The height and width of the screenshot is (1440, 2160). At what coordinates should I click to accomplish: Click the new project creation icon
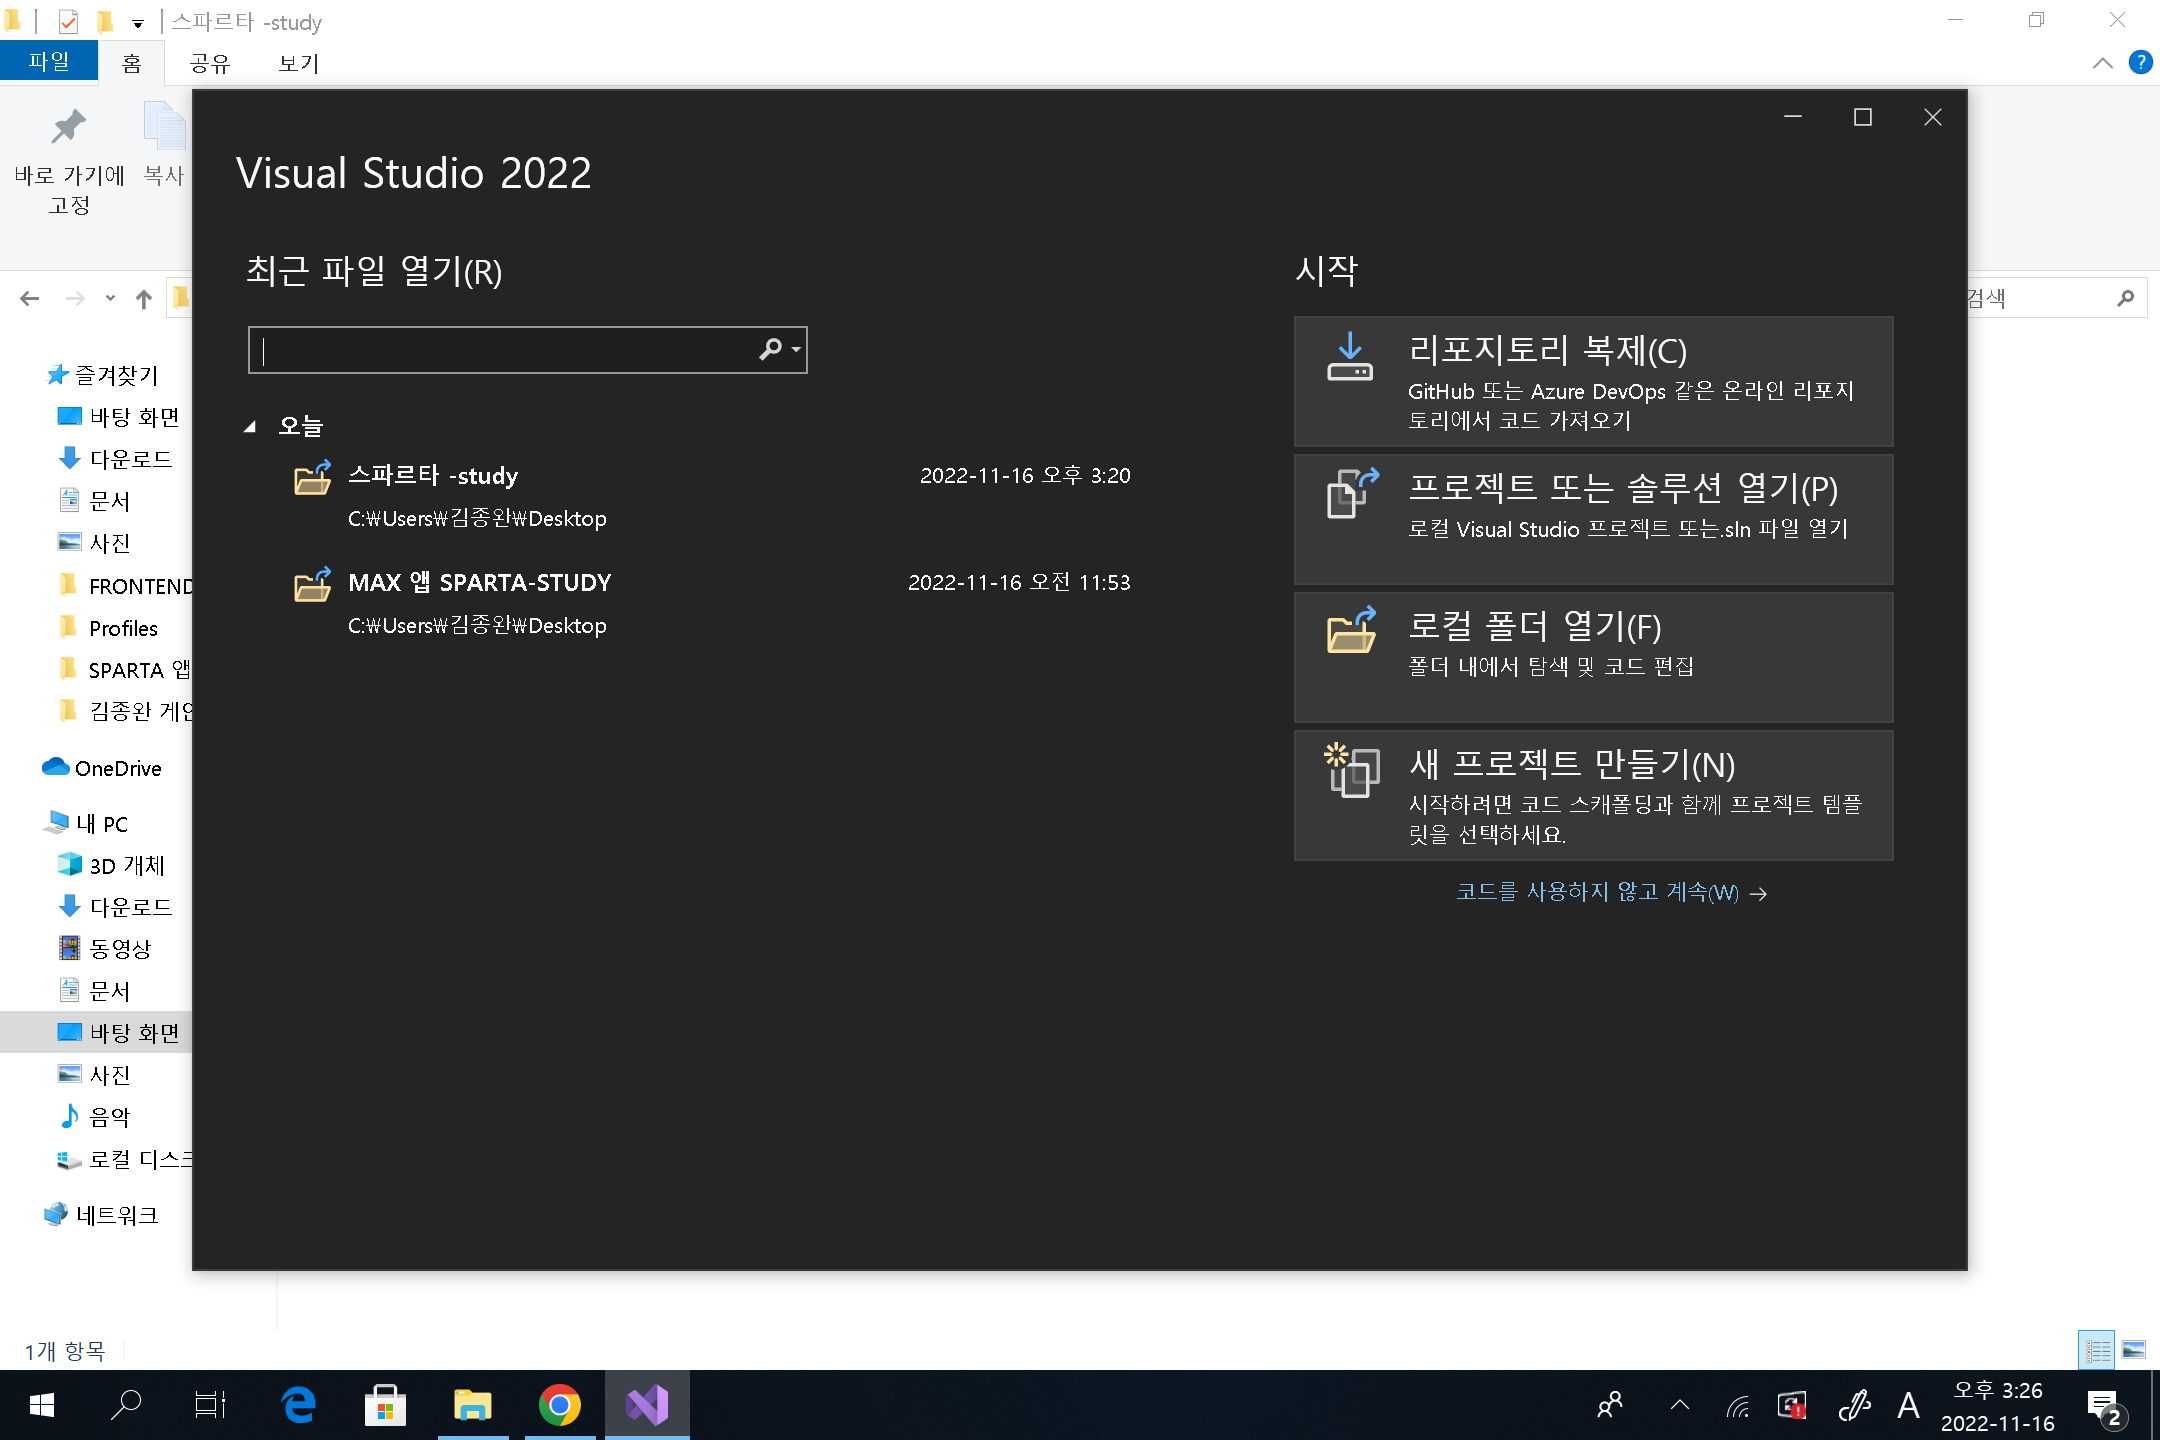click(1352, 769)
